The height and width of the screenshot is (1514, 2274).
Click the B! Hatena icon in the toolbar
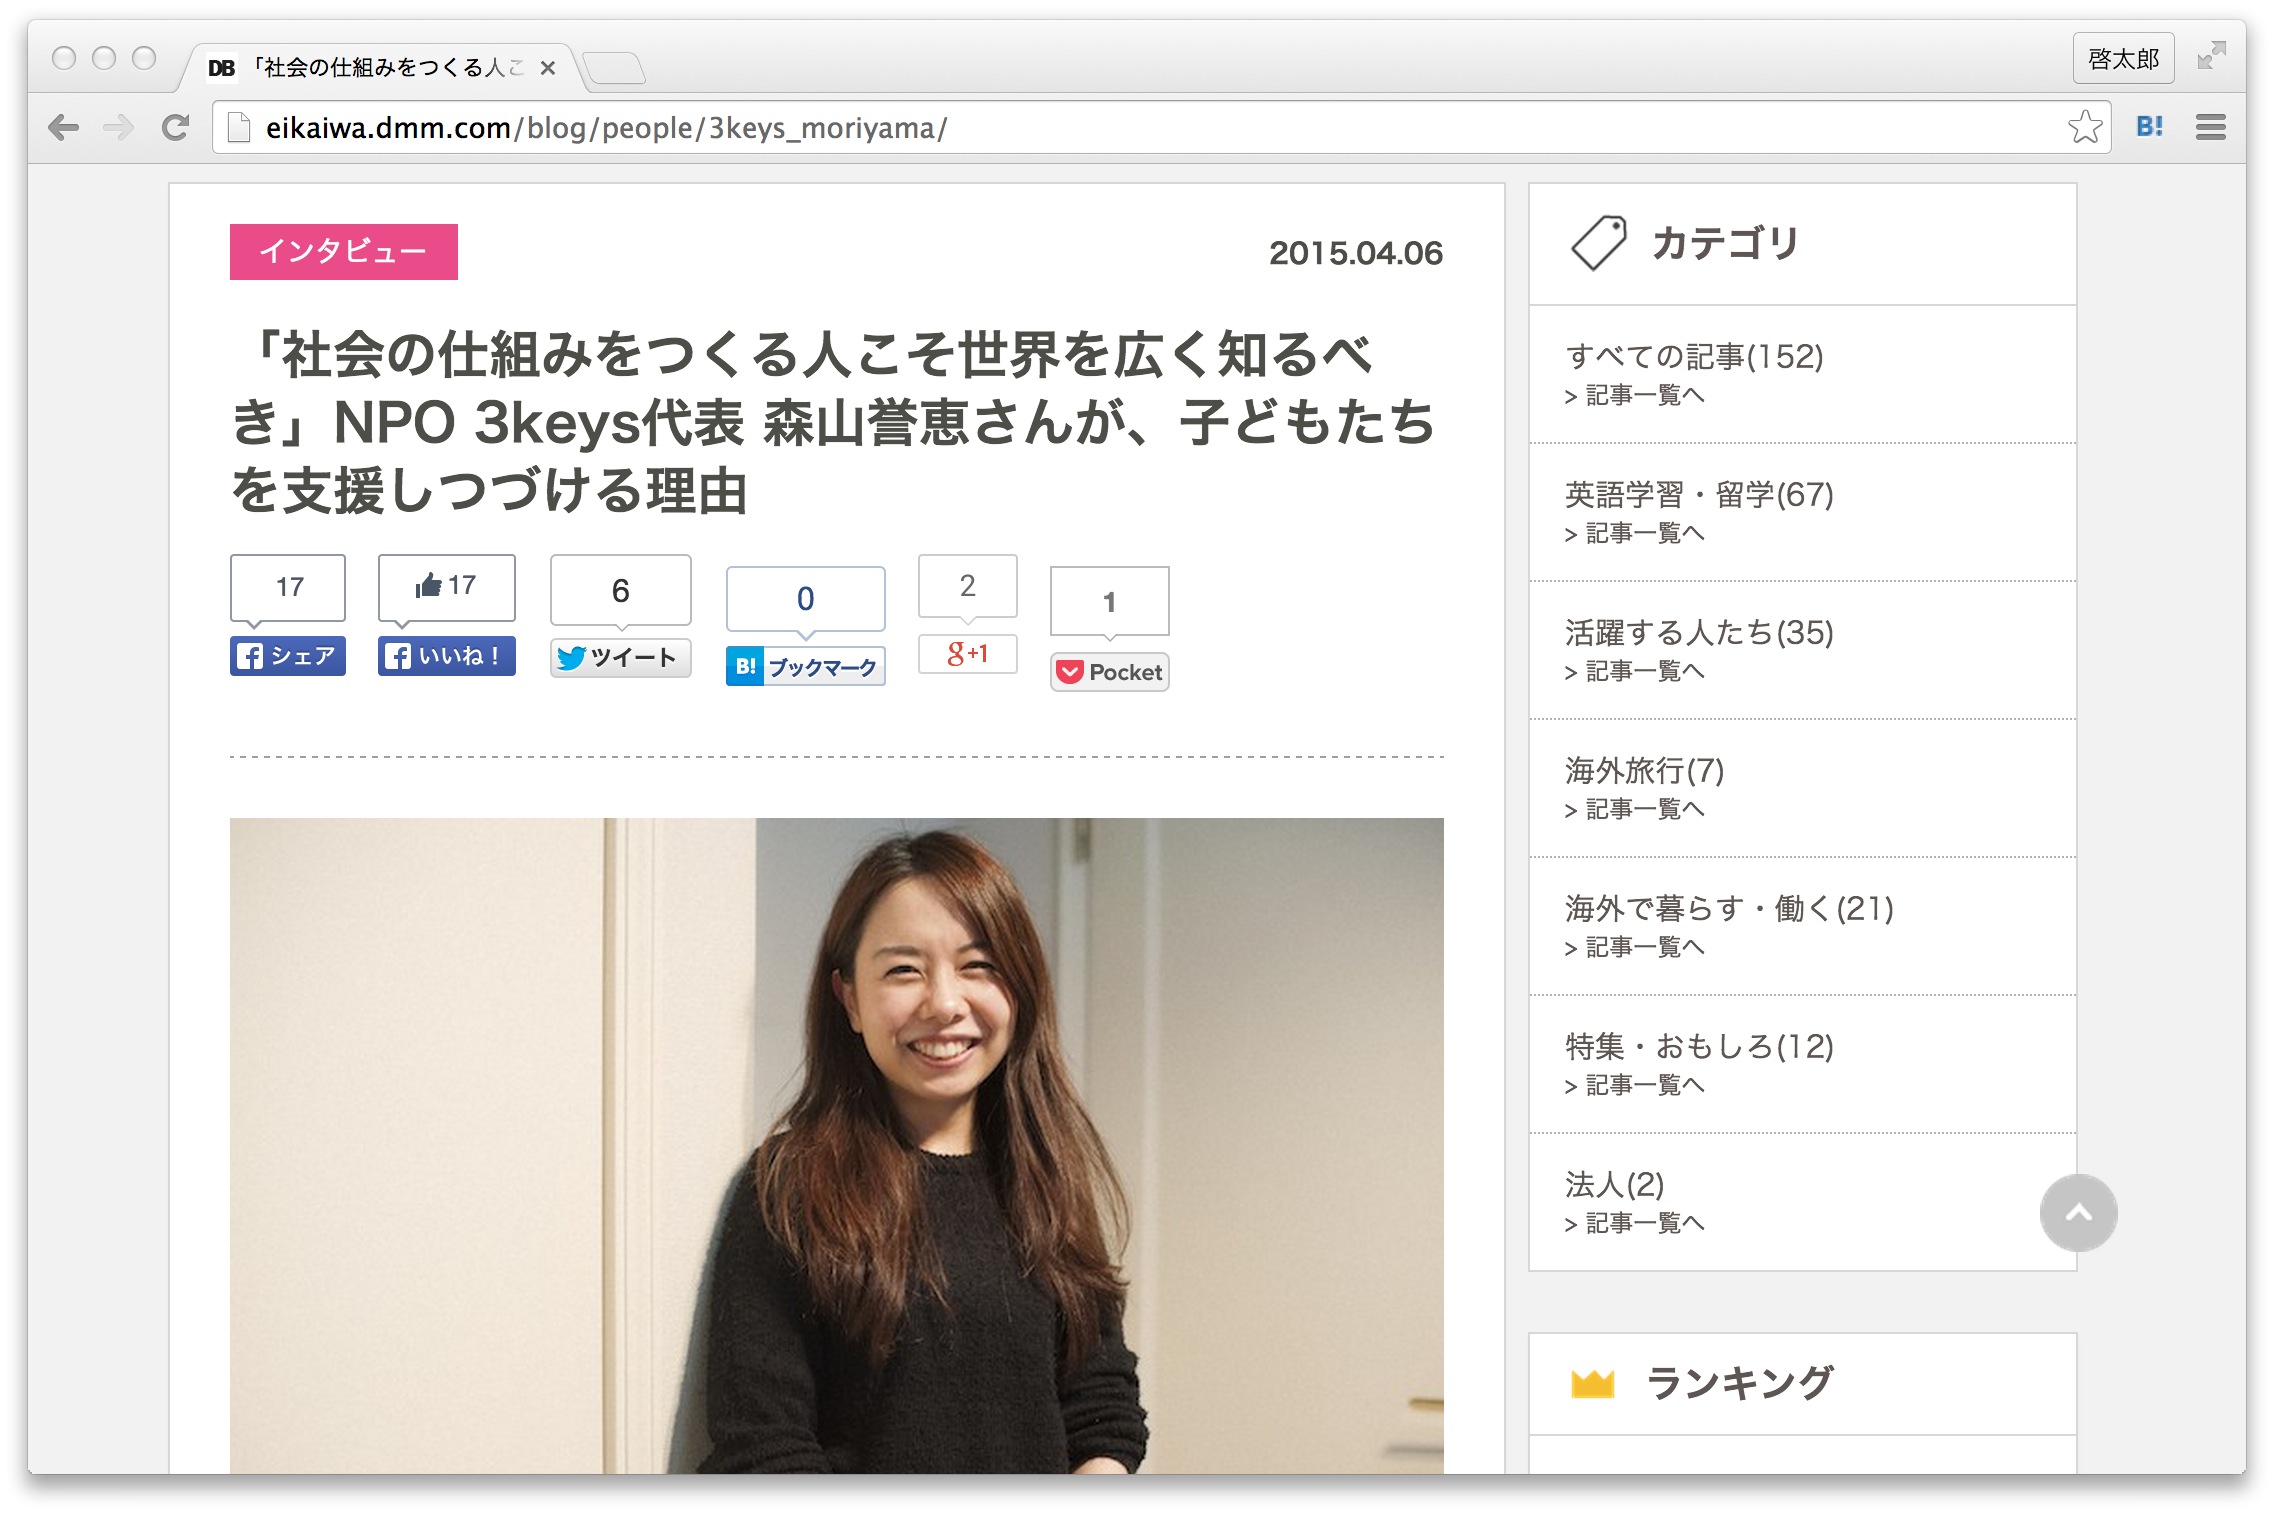click(2148, 127)
